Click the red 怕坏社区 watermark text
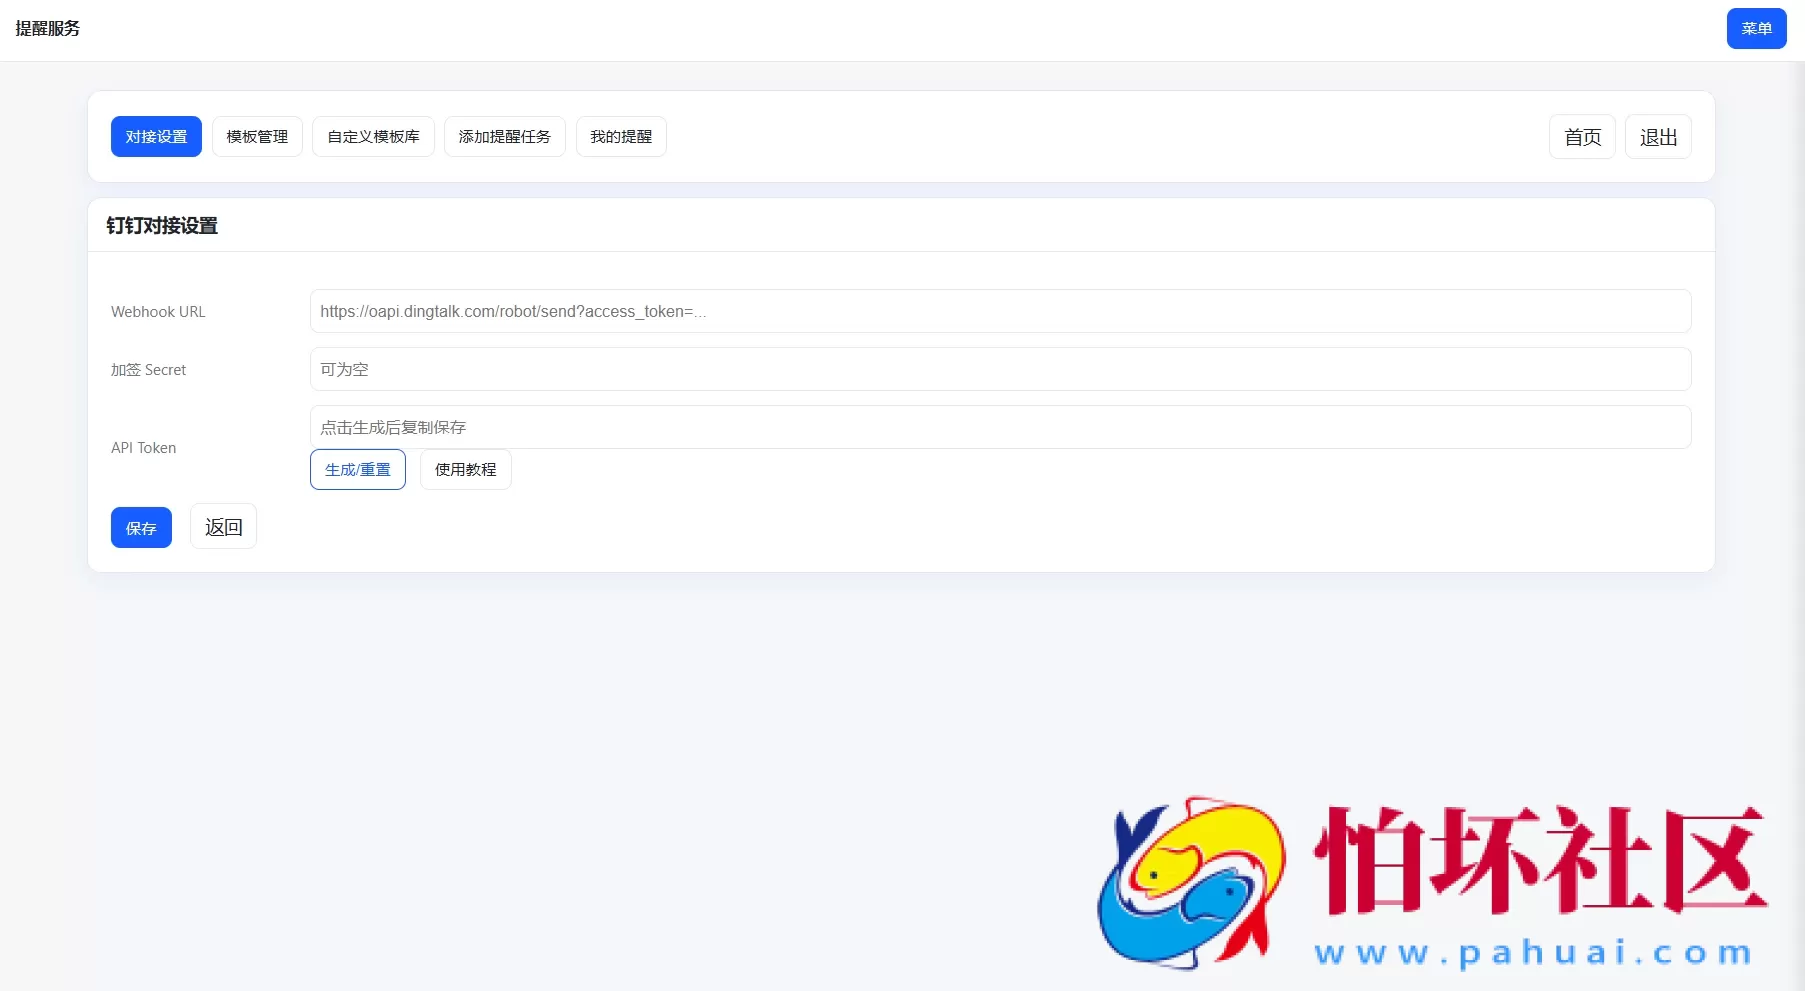Screen dimensions: 1805x991 pos(1540,860)
